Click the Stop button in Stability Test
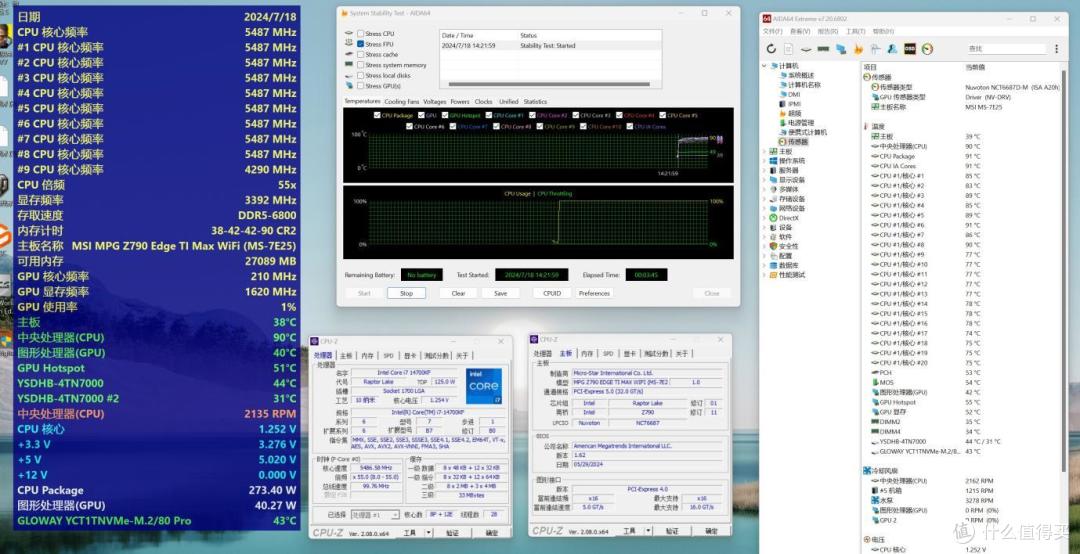Screen dimensions: 1080x554 point(406,294)
